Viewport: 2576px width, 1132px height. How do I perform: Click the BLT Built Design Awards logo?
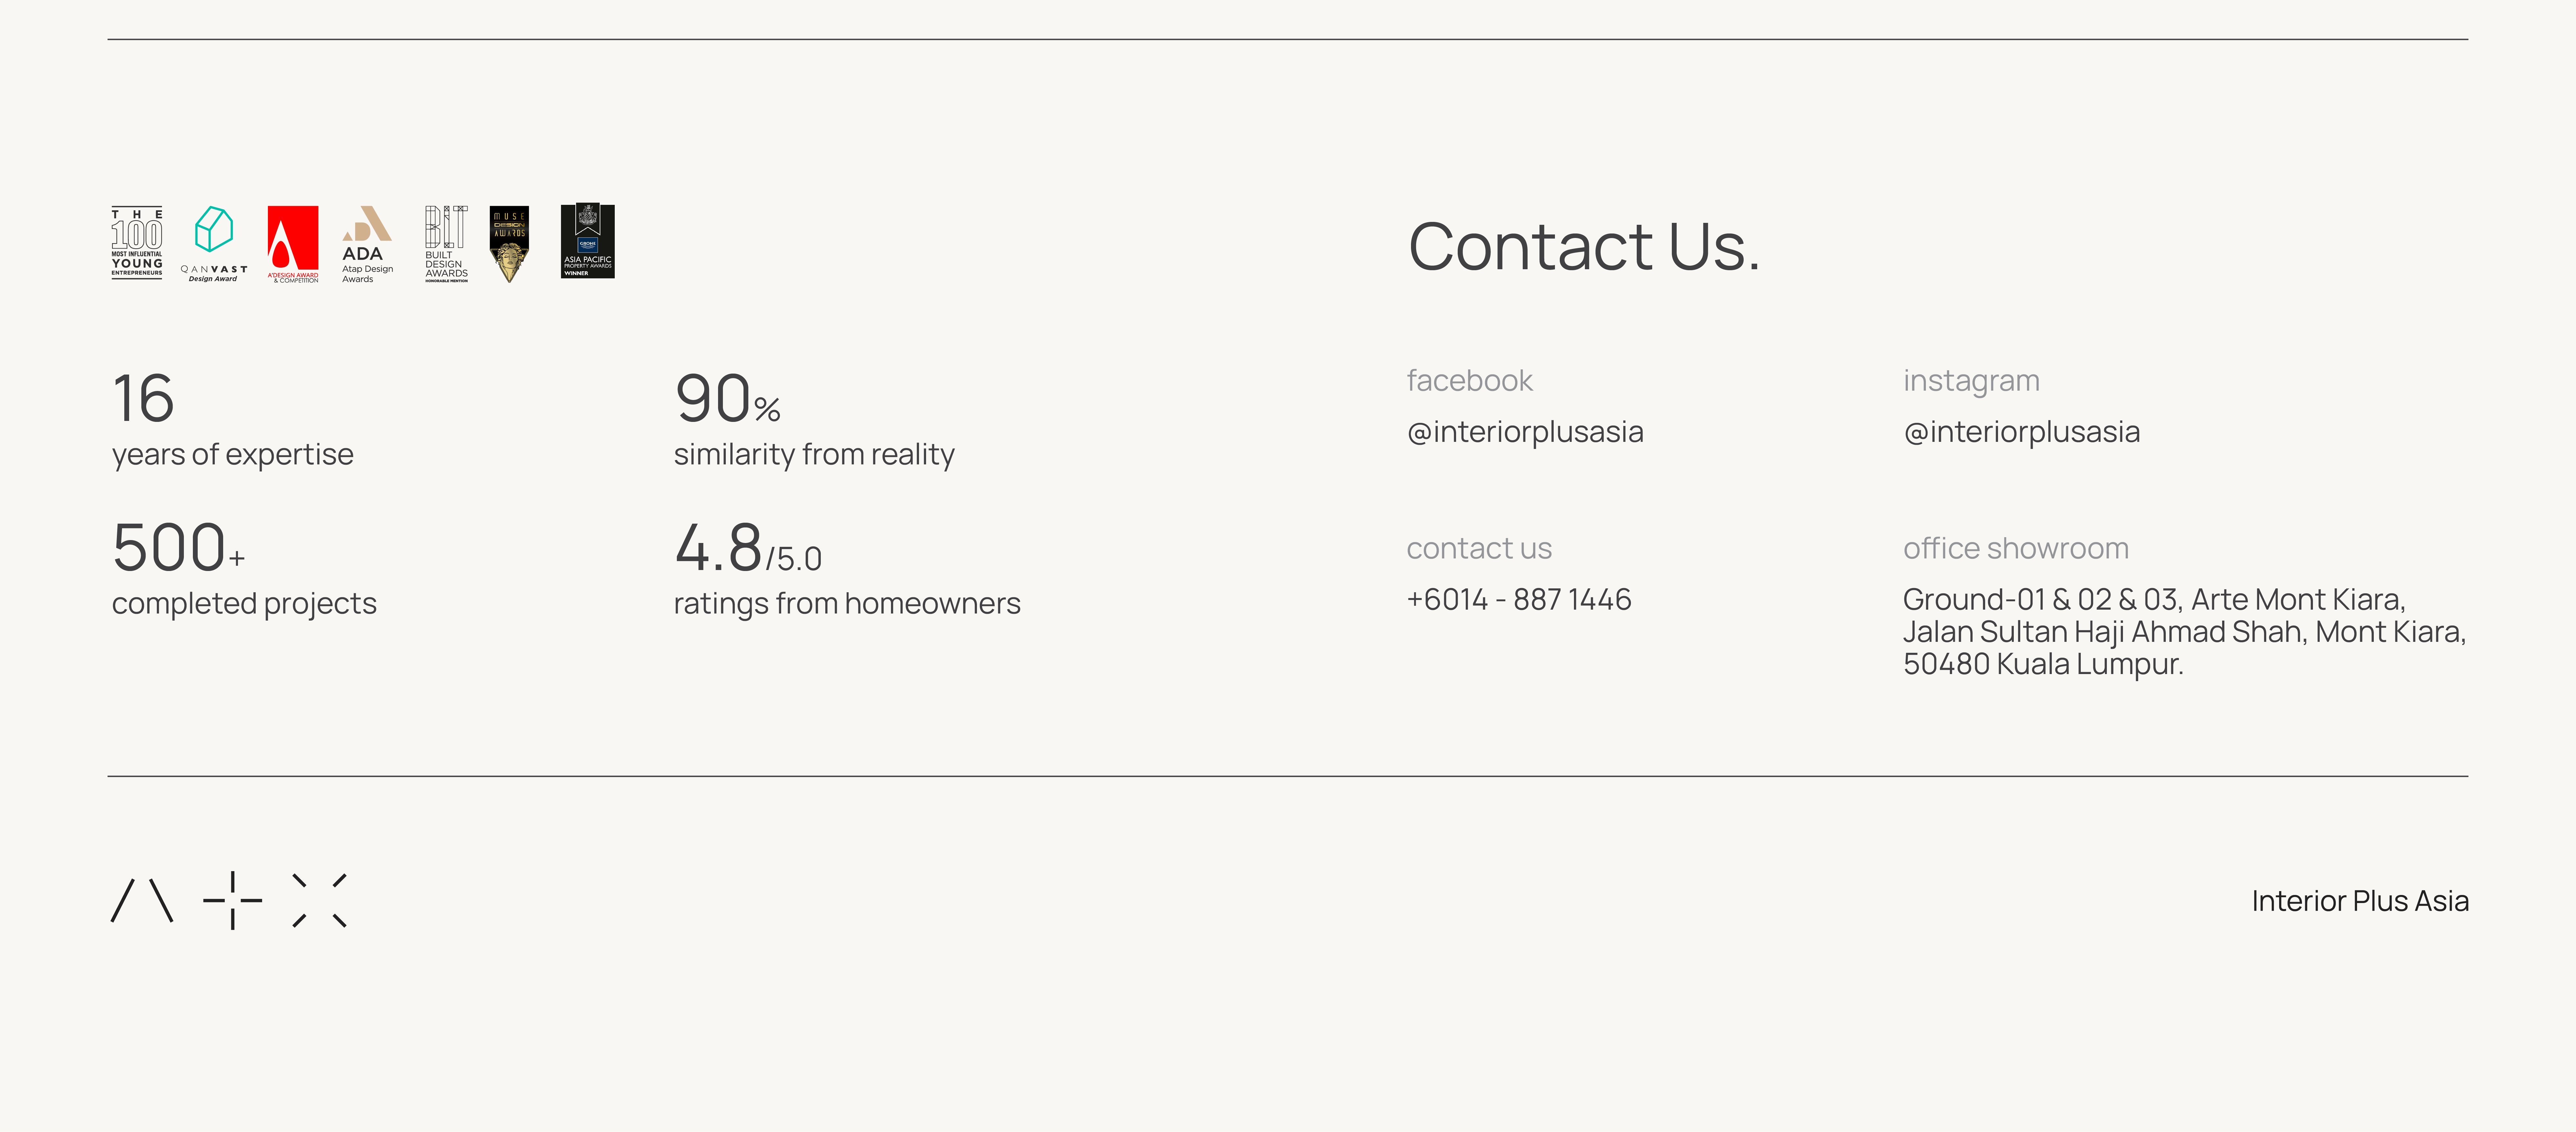click(446, 243)
